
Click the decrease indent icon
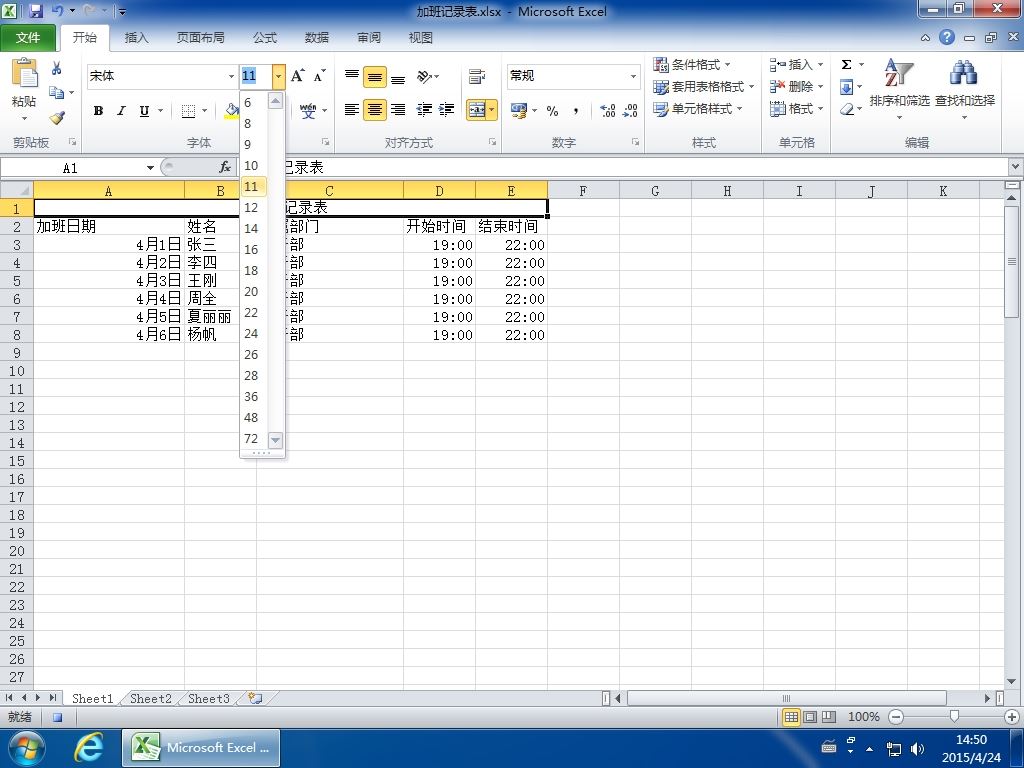(x=424, y=110)
